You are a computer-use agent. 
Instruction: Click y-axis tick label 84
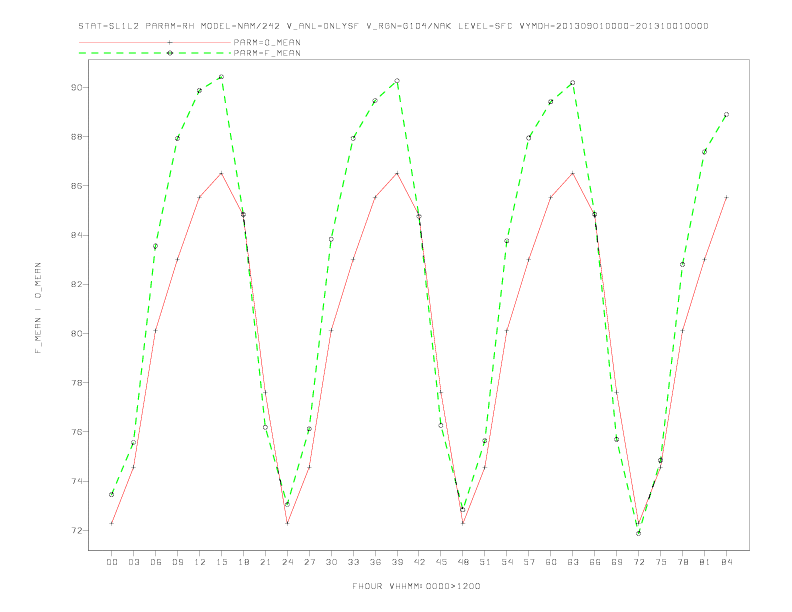(76, 235)
